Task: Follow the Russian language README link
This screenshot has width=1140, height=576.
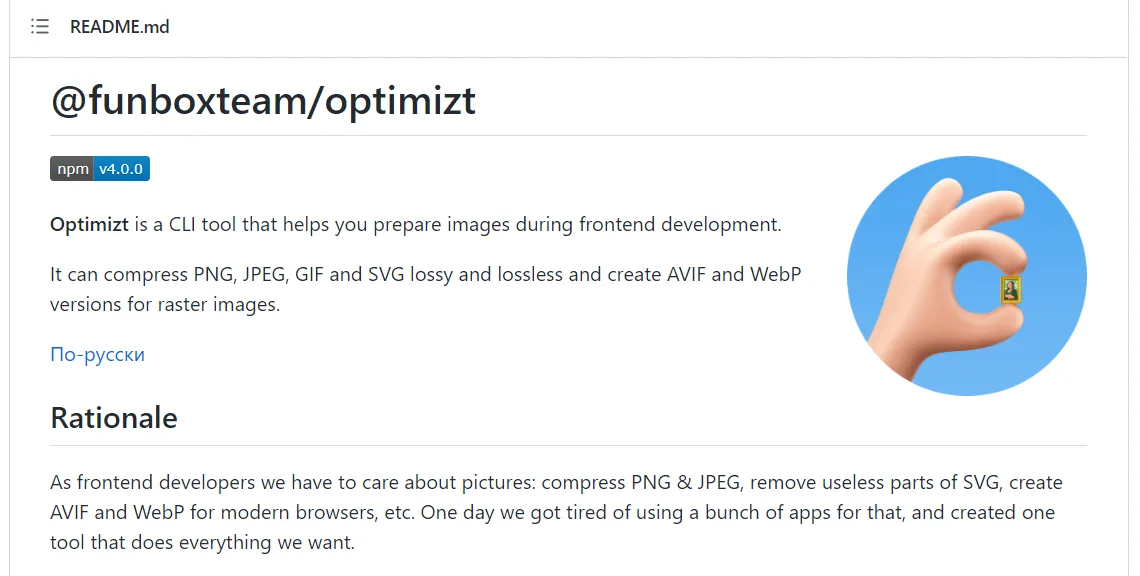Action: [97, 354]
